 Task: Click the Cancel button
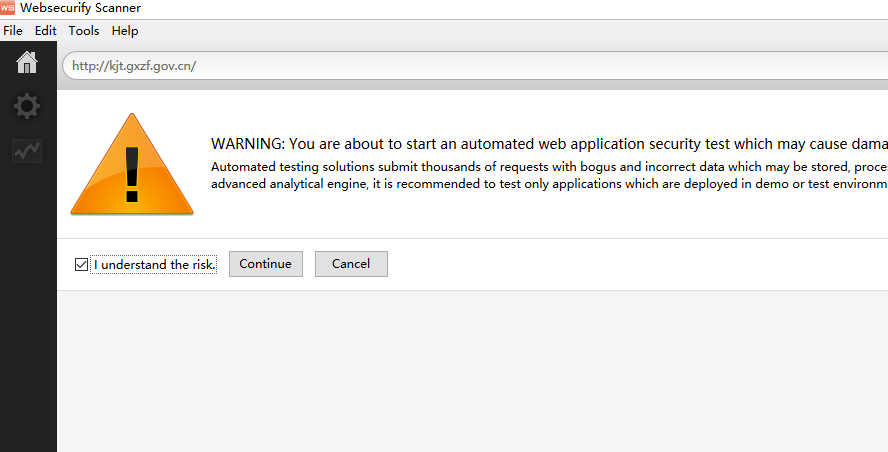351,264
